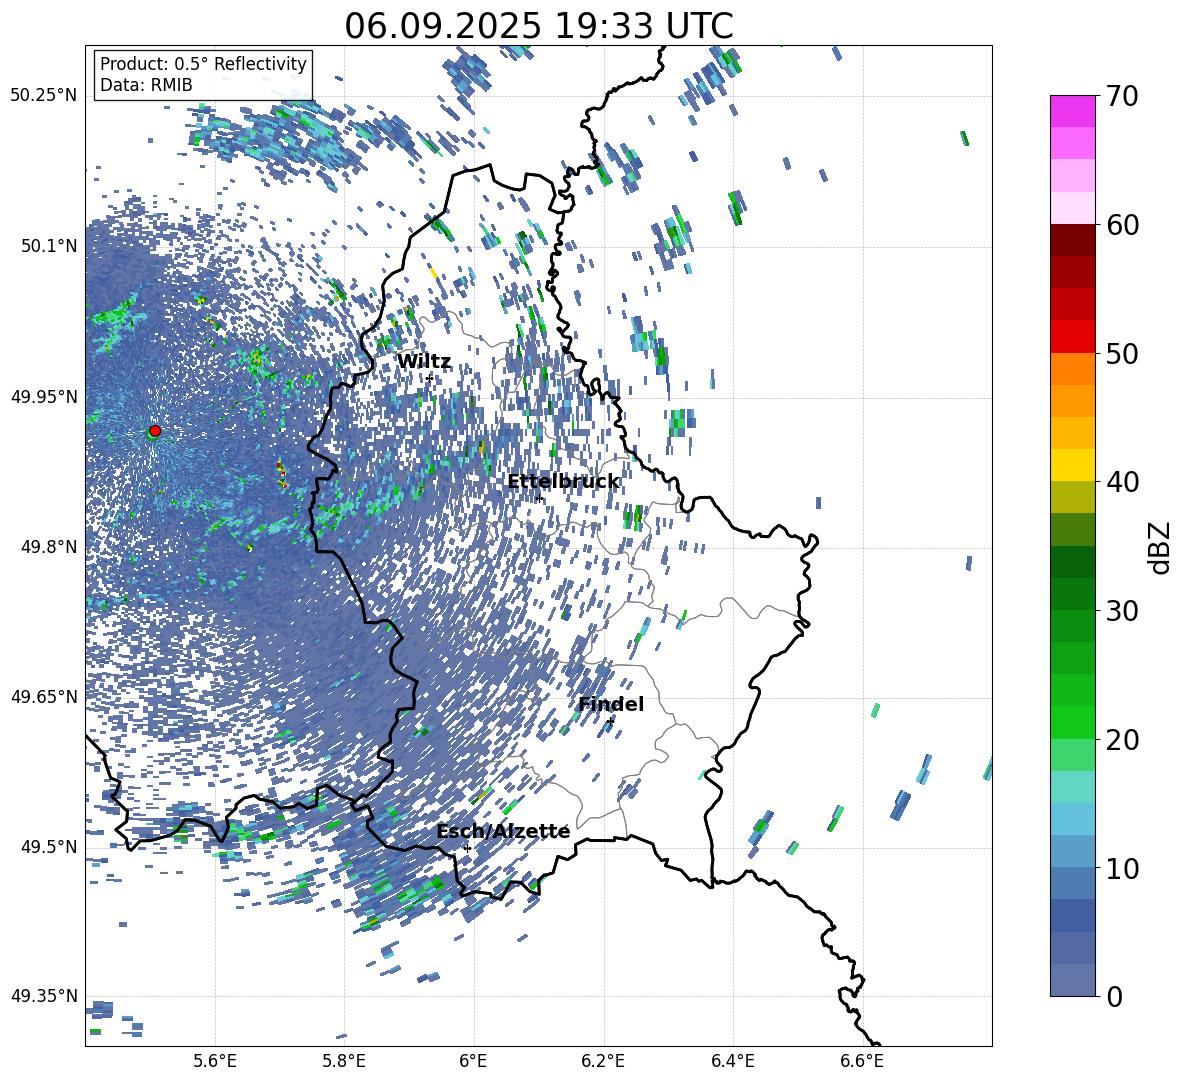Click 'Product: 0.5° Reflectivity' text
Screen dimensions: 1184x1081
(203, 63)
